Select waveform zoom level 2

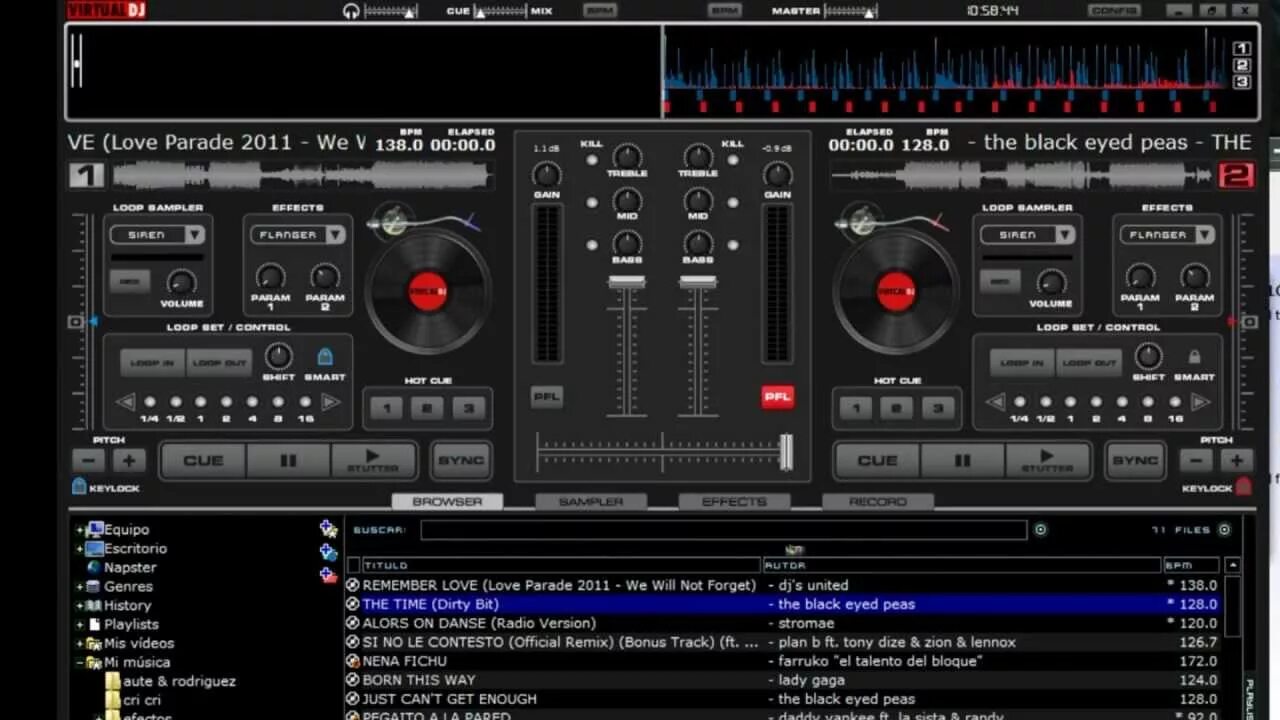[1242, 65]
